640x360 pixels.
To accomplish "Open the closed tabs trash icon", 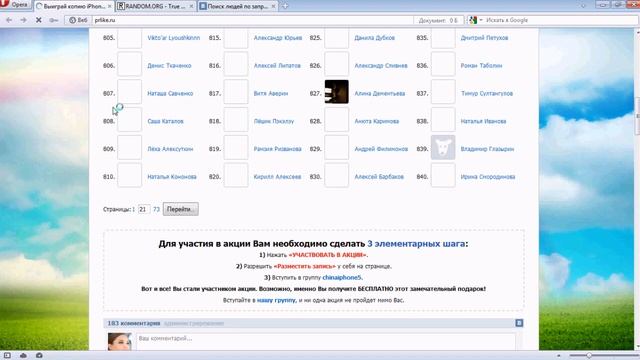I will [583, 6].
